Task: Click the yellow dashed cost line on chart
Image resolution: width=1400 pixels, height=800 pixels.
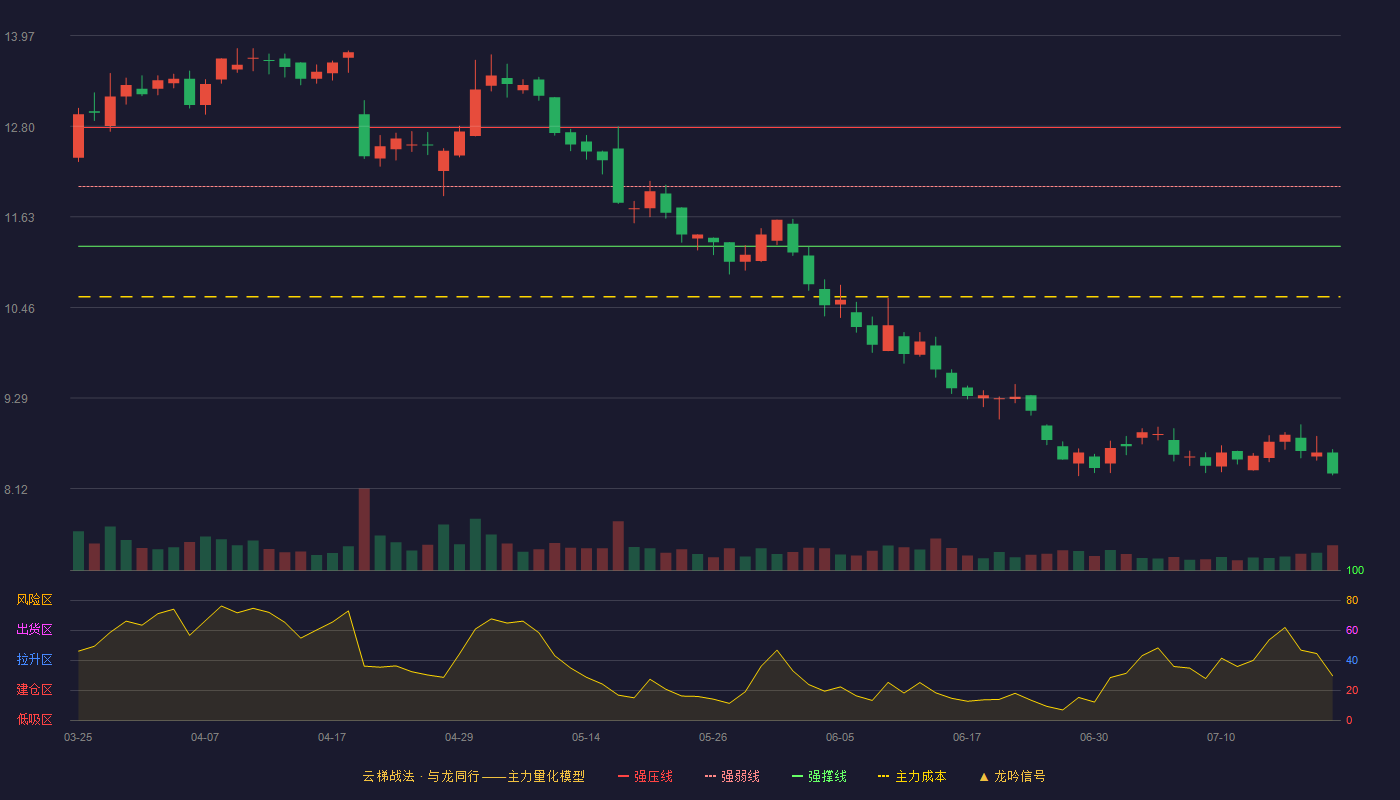Action: pyautogui.click(x=709, y=297)
